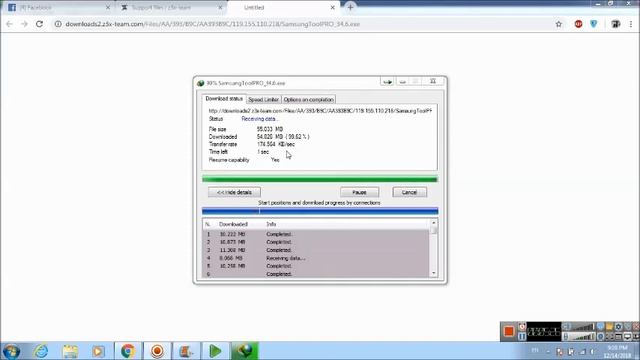
Task: Click the Info column header
Action: coord(271,224)
